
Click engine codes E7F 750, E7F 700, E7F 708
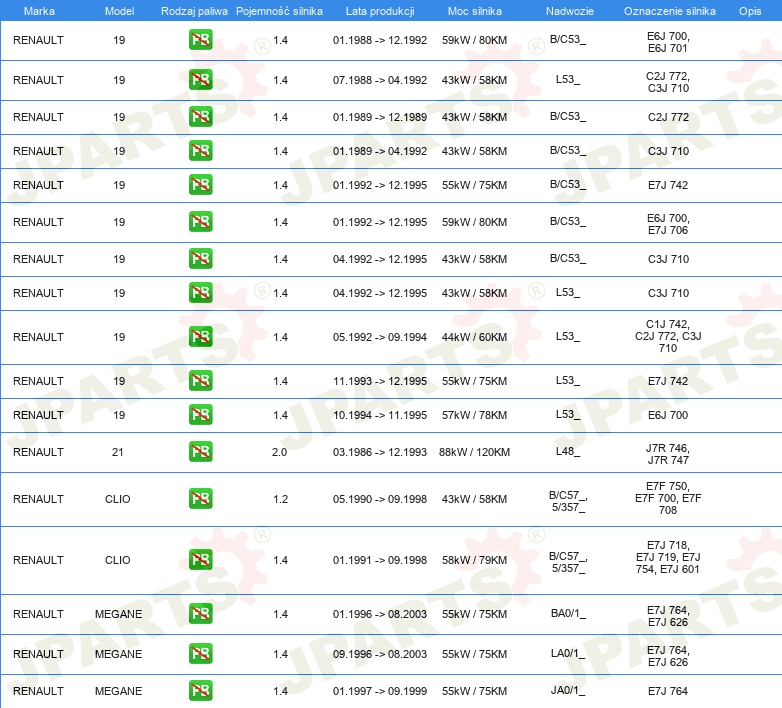coord(668,498)
